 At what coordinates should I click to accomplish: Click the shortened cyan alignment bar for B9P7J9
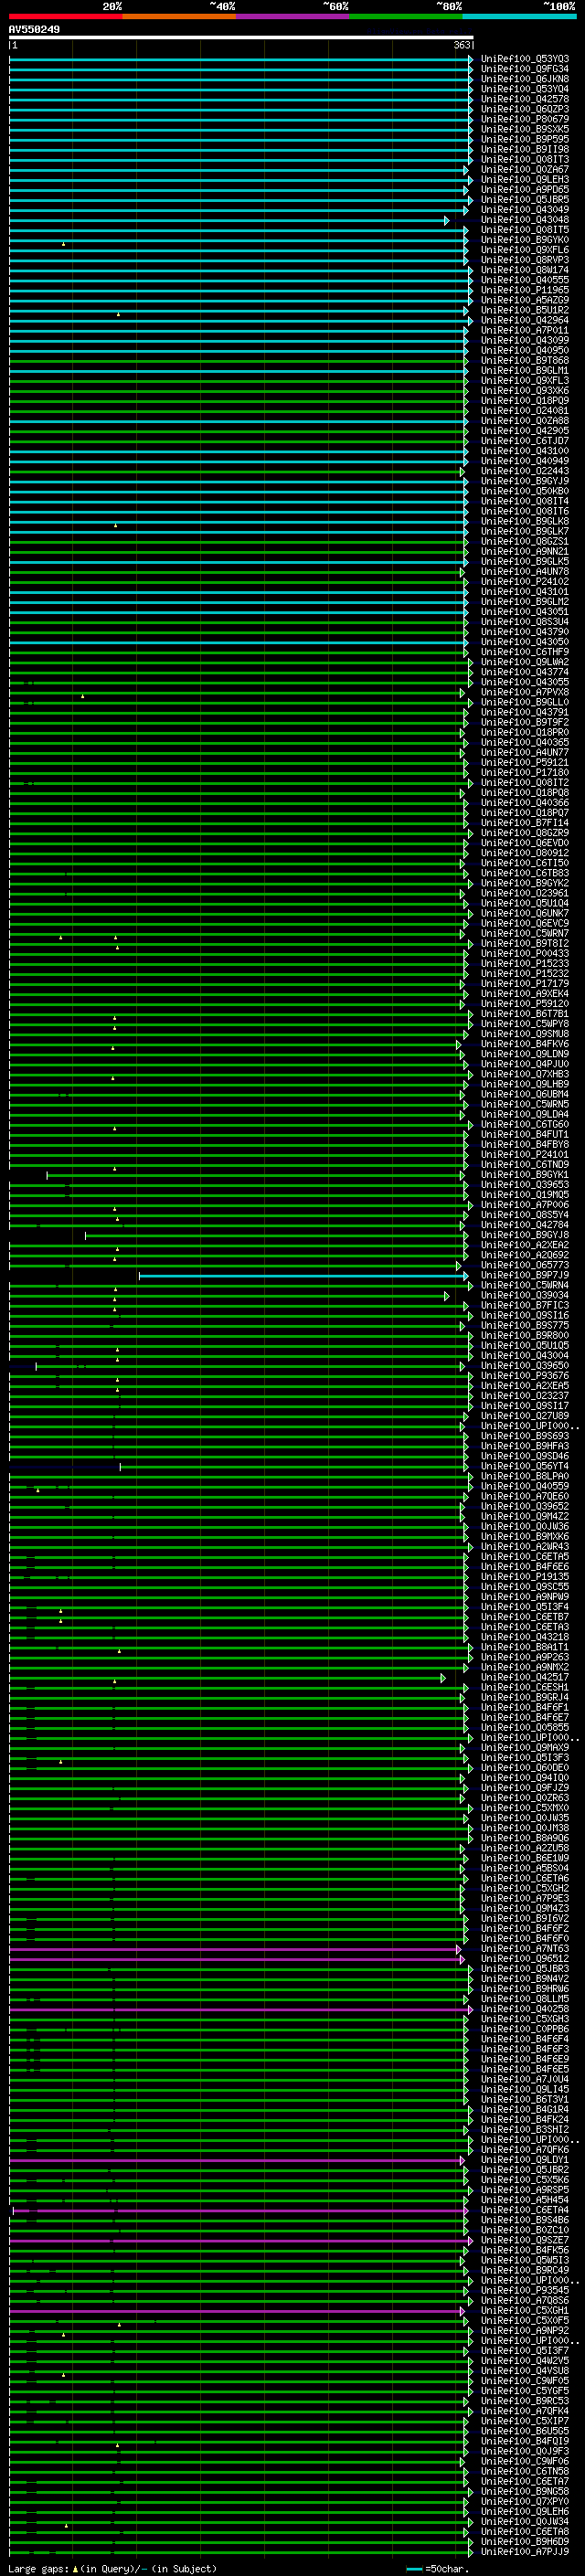tap(304, 1276)
